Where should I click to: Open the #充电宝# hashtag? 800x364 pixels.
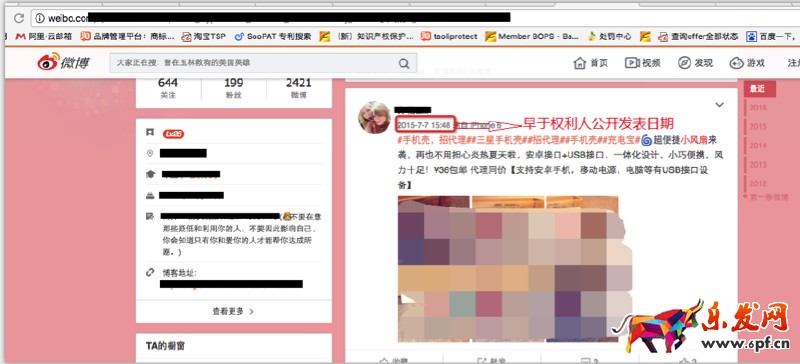618,139
